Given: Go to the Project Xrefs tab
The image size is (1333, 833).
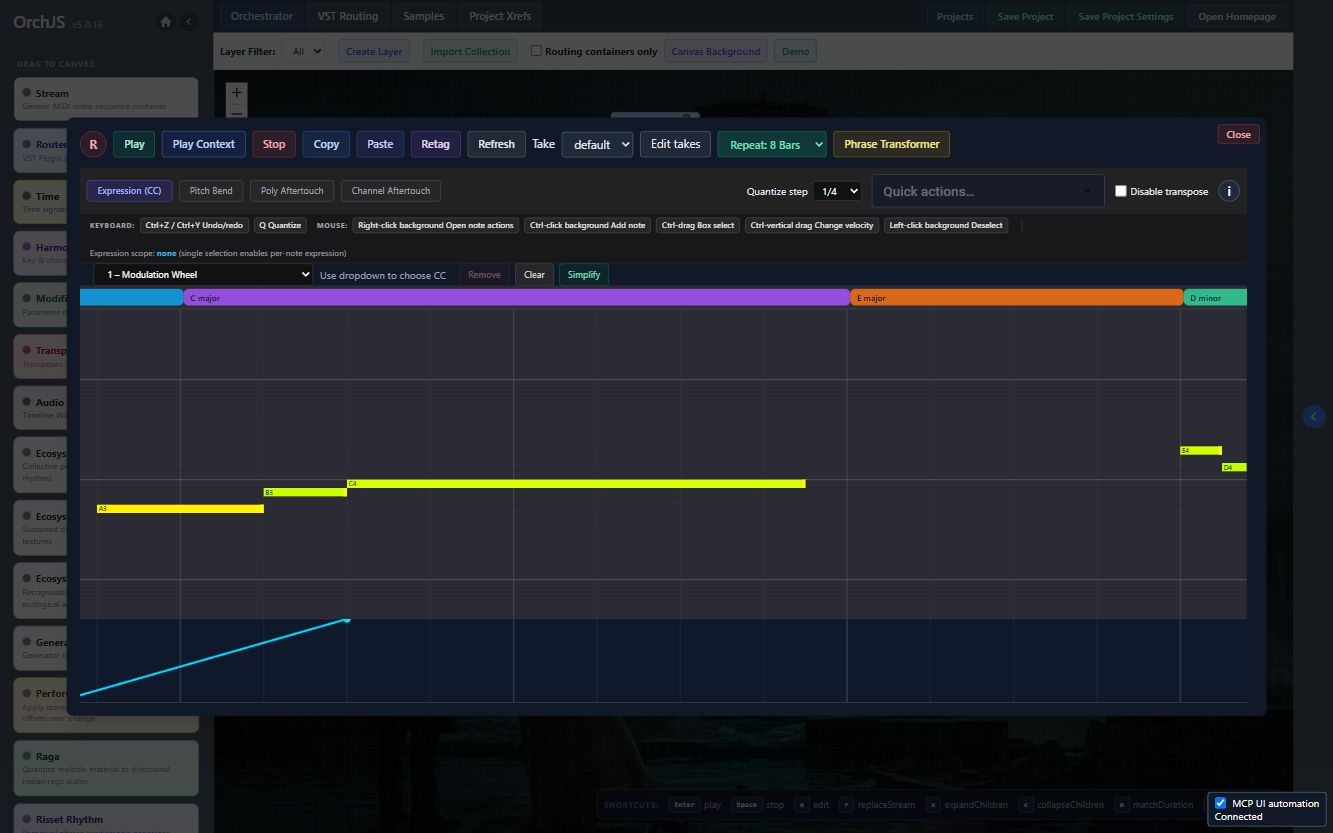Looking at the screenshot, I should pos(500,16).
